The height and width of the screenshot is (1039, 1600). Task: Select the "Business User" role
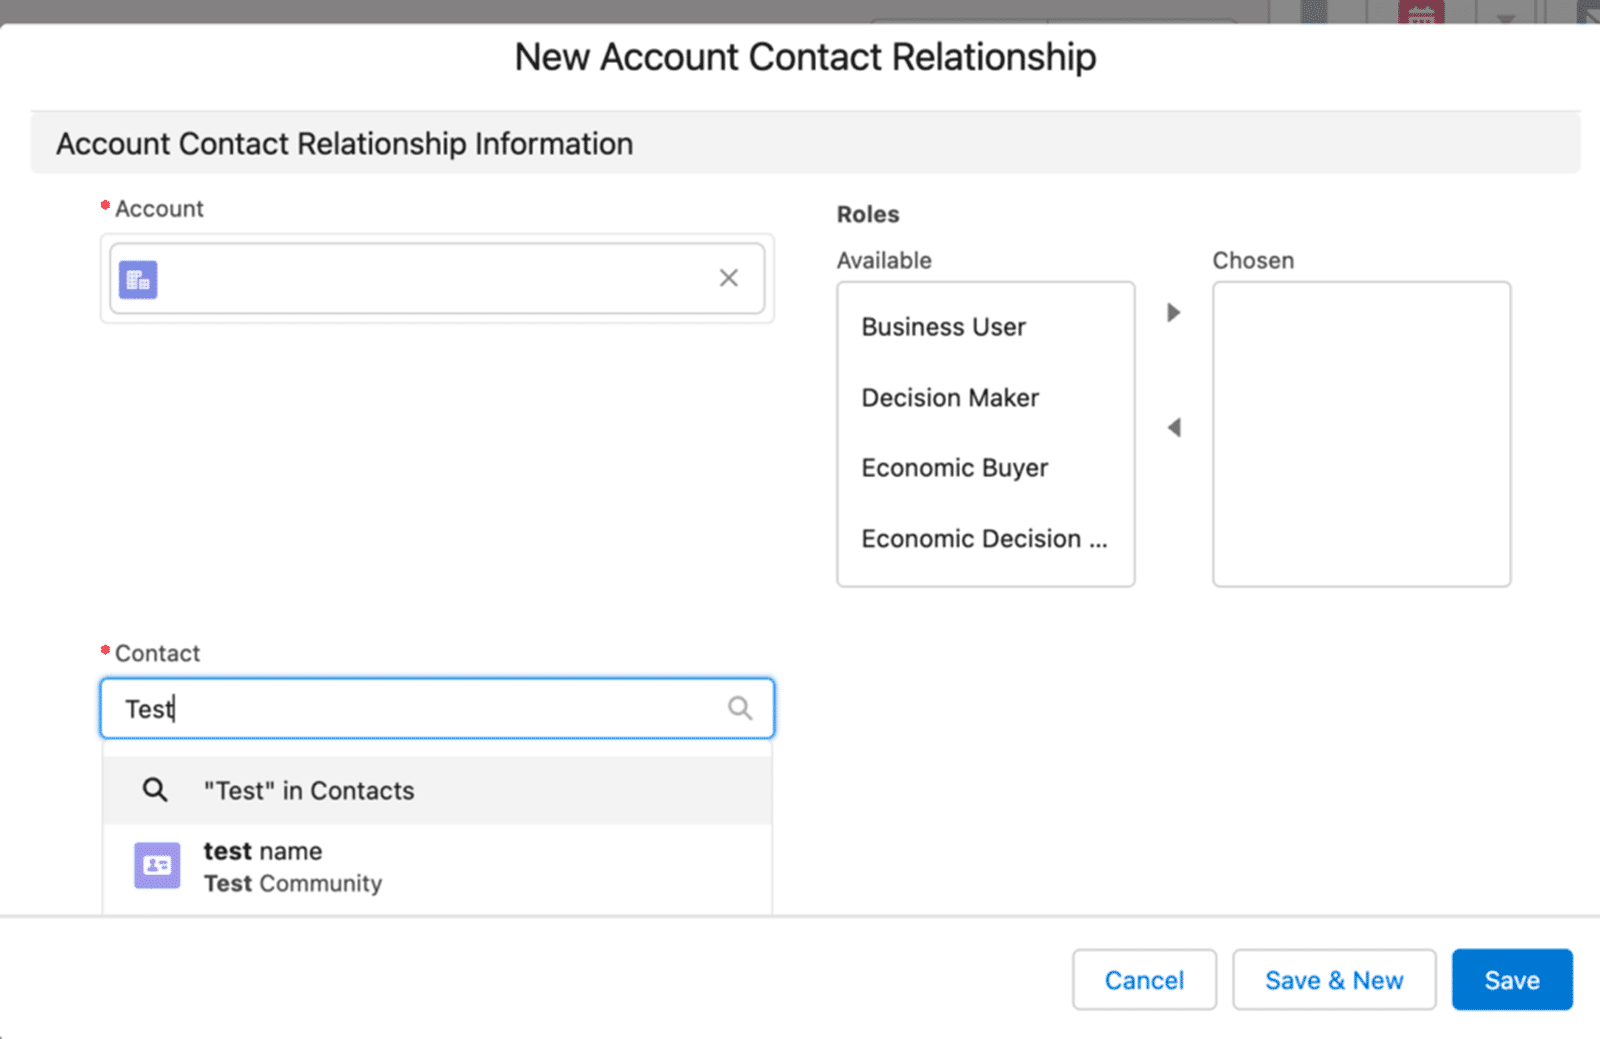pyautogui.click(x=943, y=326)
